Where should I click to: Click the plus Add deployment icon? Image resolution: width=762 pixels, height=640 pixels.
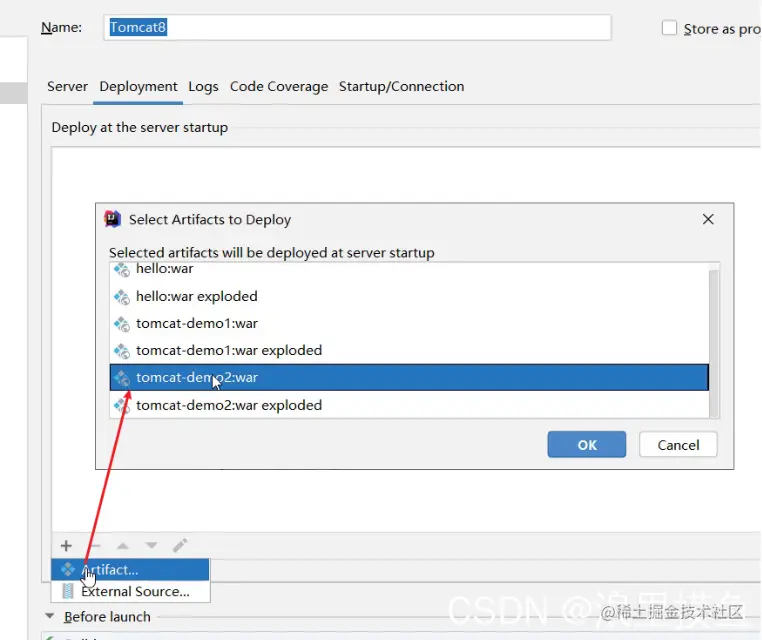[x=66, y=546]
